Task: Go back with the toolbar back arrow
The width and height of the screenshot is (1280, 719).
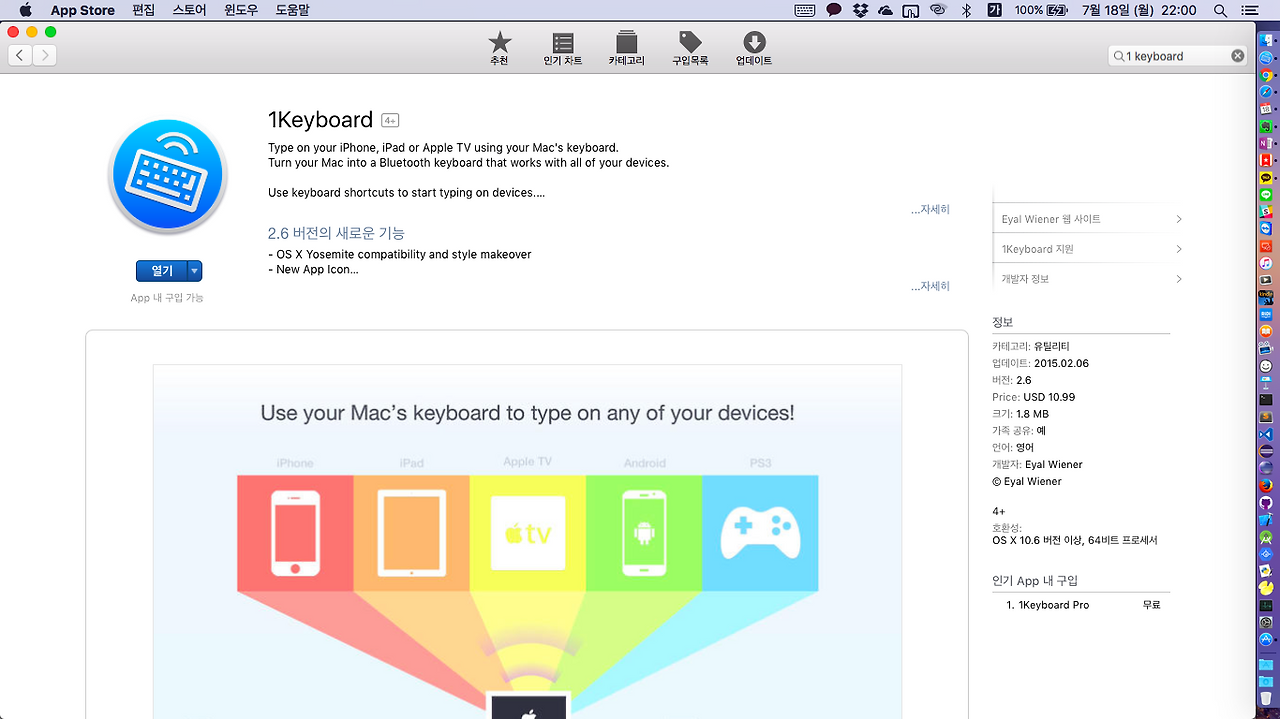Action: (x=20, y=56)
